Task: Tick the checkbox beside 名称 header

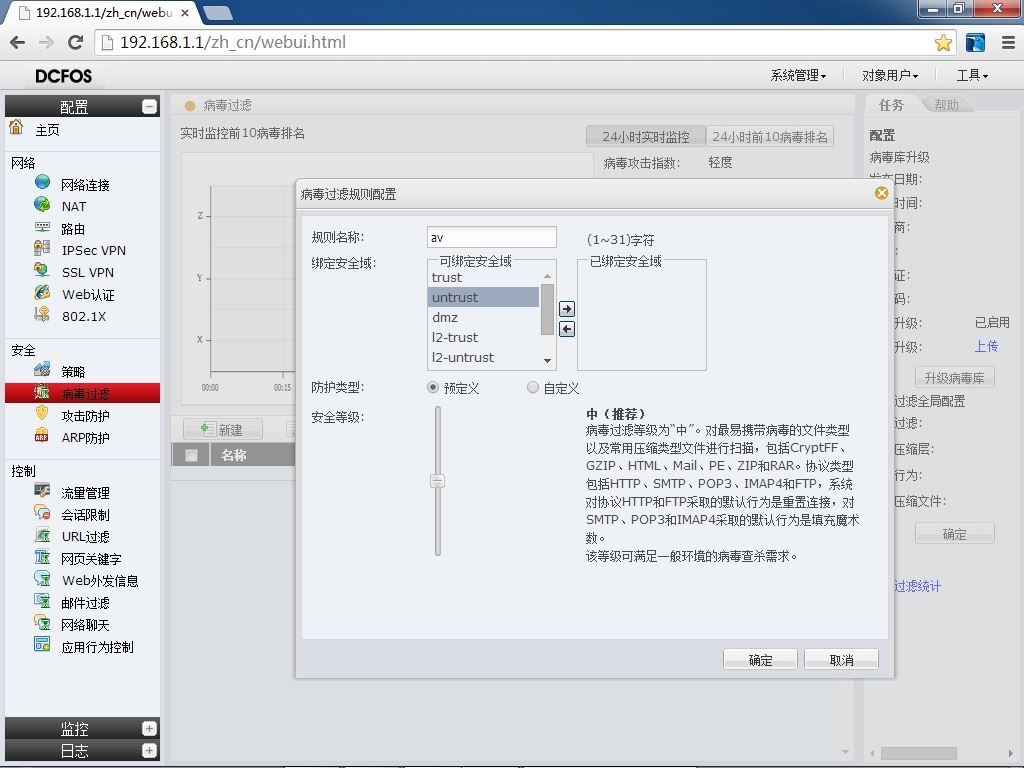Action: coord(191,455)
